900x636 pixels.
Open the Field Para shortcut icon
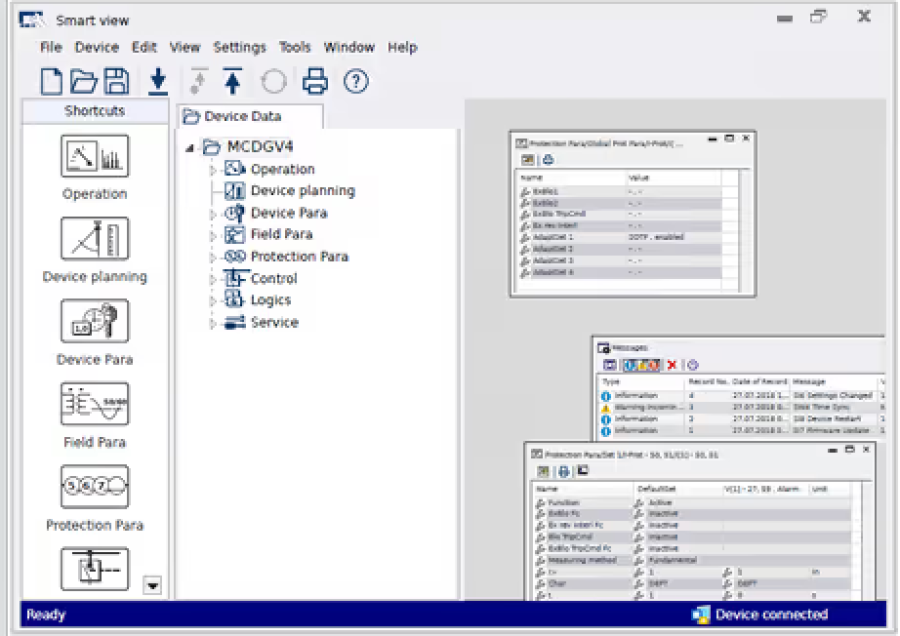coord(95,404)
